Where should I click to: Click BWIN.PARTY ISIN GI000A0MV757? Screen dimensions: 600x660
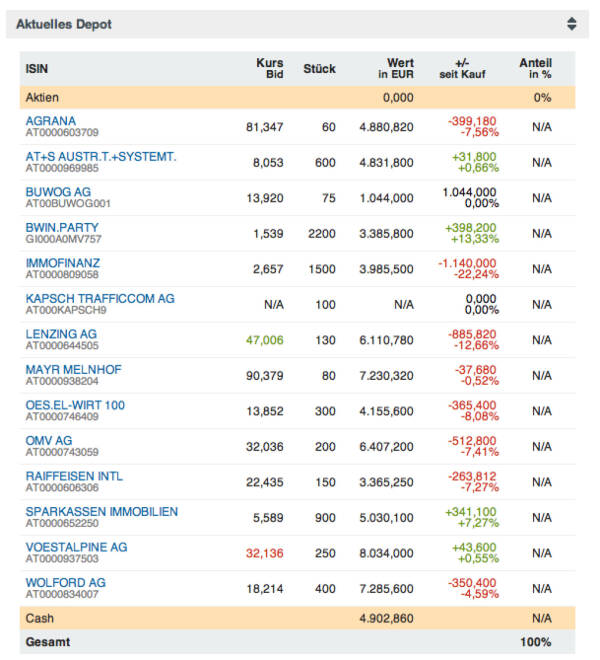click(63, 239)
